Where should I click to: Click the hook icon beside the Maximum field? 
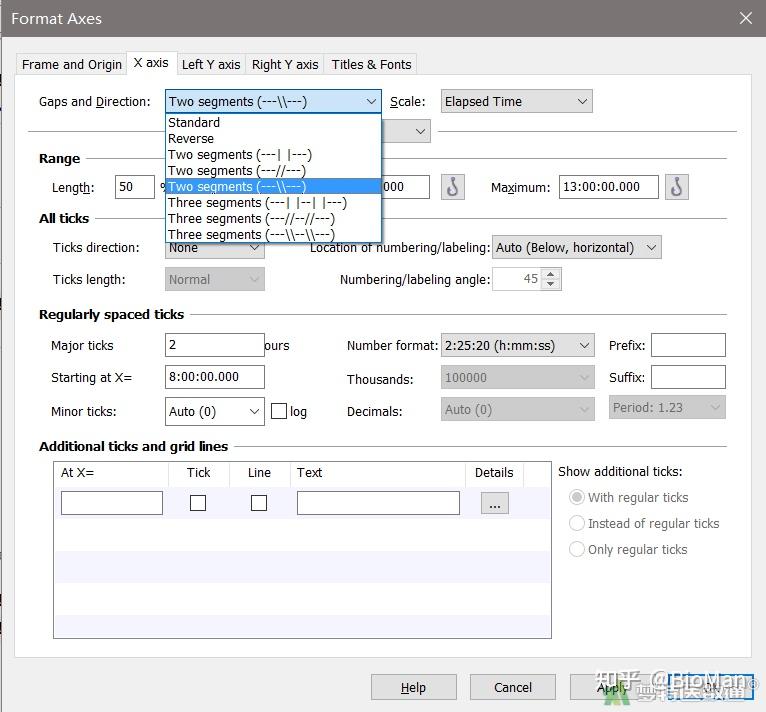click(677, 187)
